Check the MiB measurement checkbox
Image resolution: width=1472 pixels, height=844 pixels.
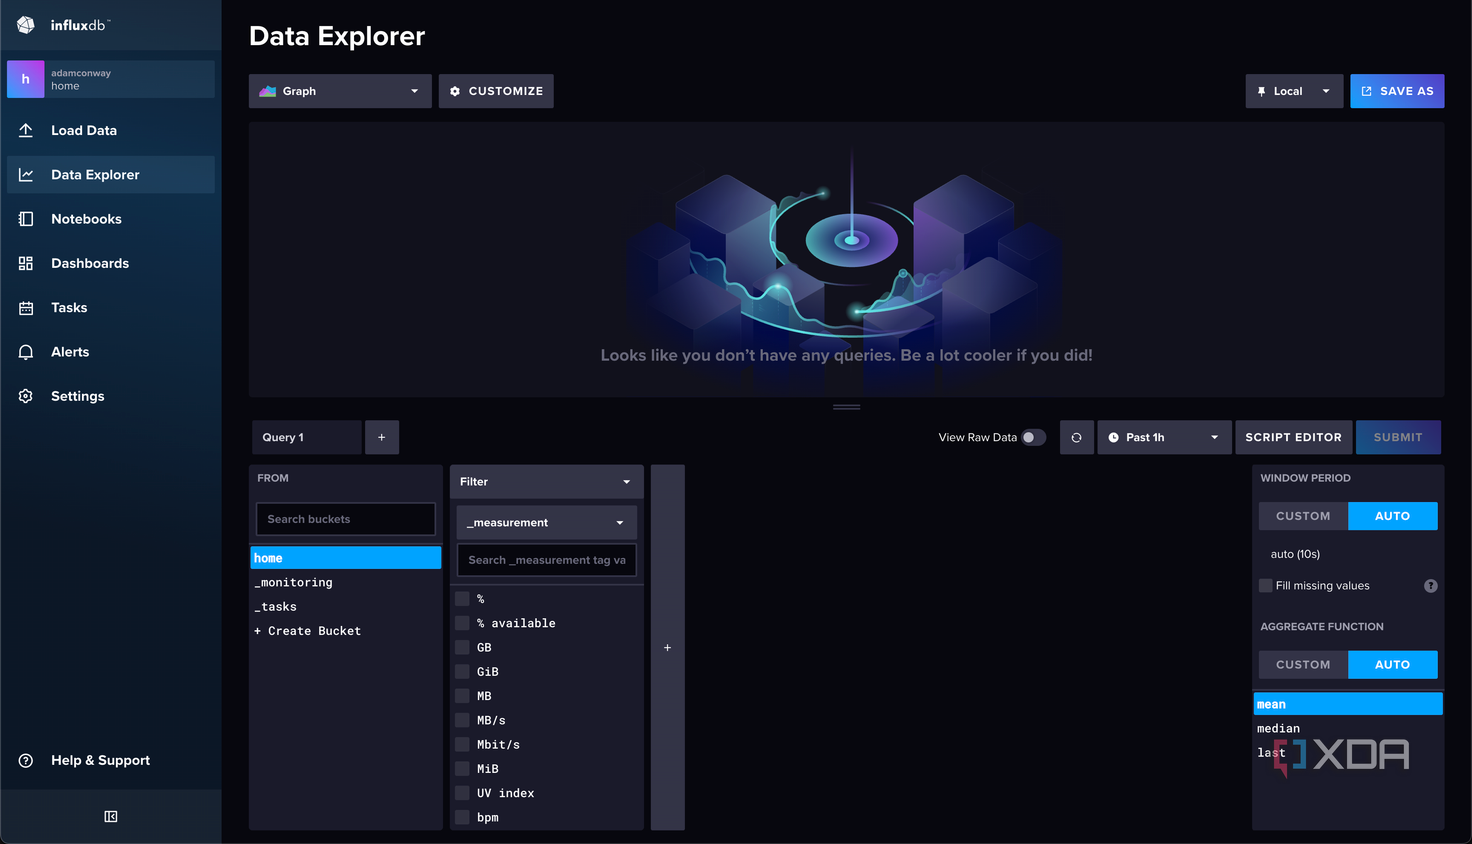(462, 769)
